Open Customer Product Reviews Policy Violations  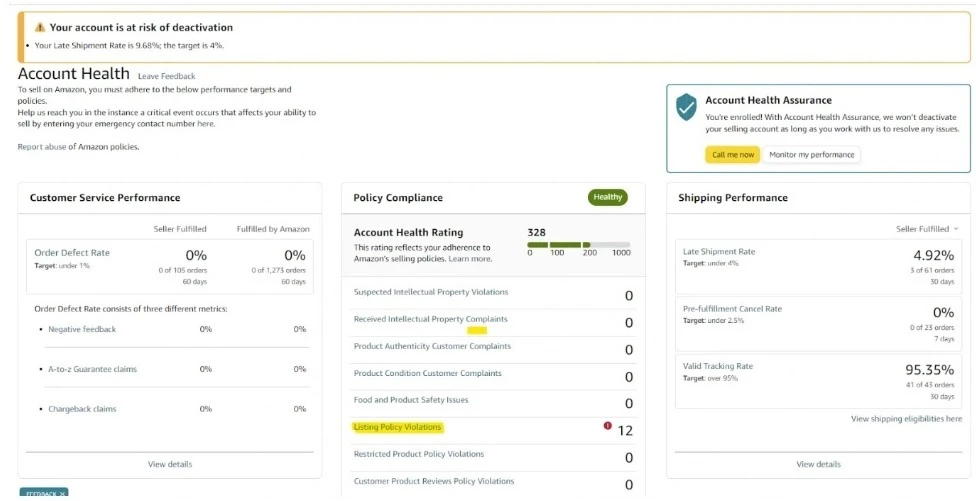tap(434, 481)
